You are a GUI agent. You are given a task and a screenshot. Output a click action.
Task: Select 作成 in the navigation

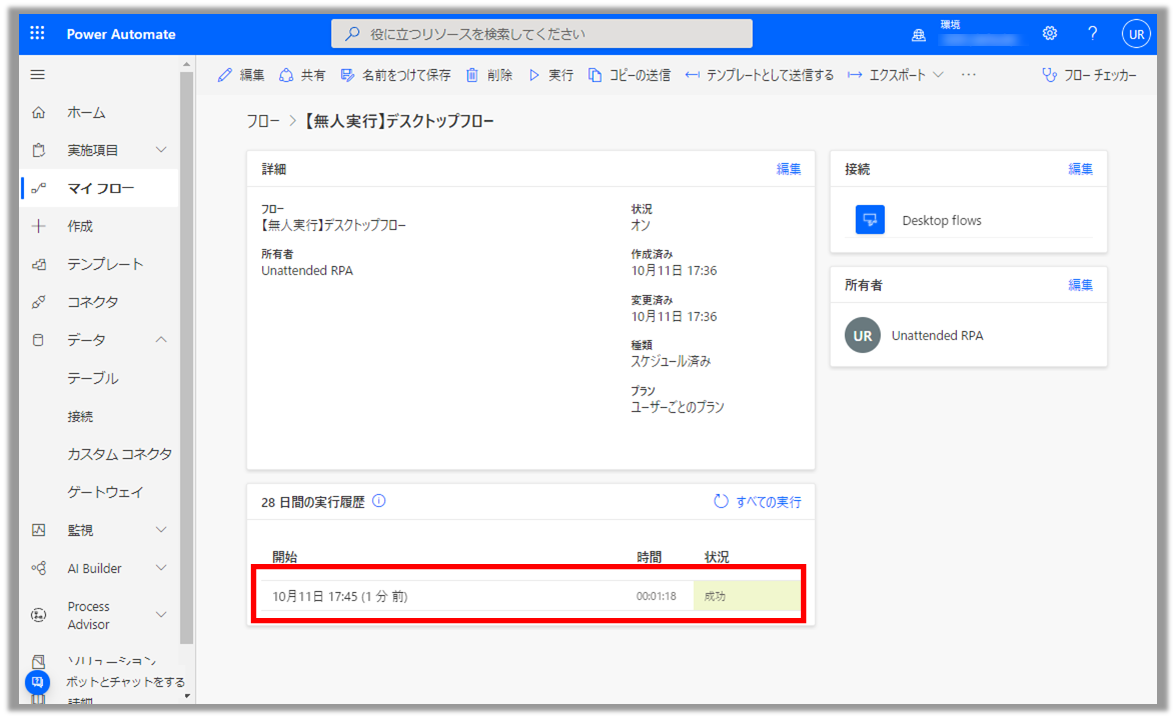[80, 226]
